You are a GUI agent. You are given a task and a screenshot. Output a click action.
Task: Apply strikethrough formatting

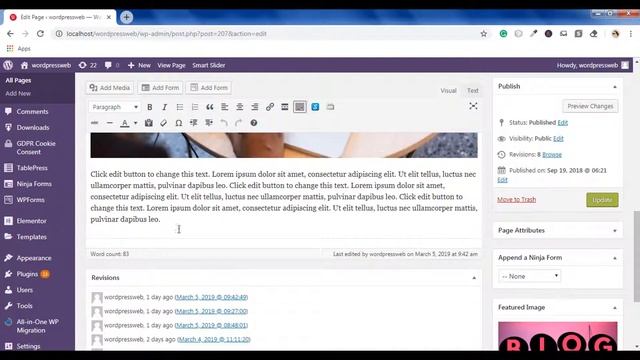pyautogui.click(x=94, y=123)
